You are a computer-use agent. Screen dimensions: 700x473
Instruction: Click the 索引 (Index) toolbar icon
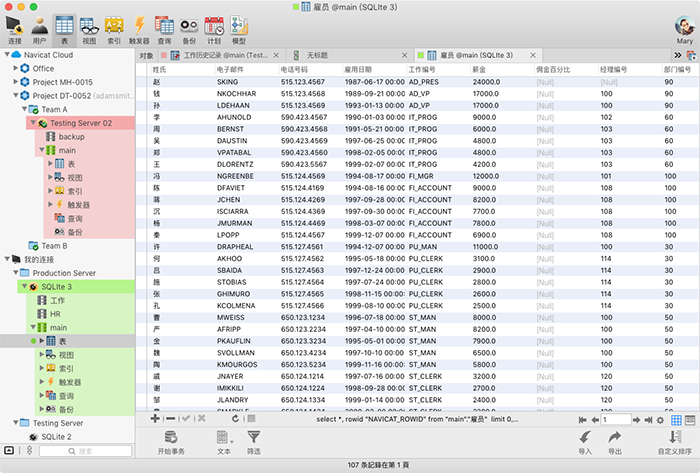pos(114,30)
